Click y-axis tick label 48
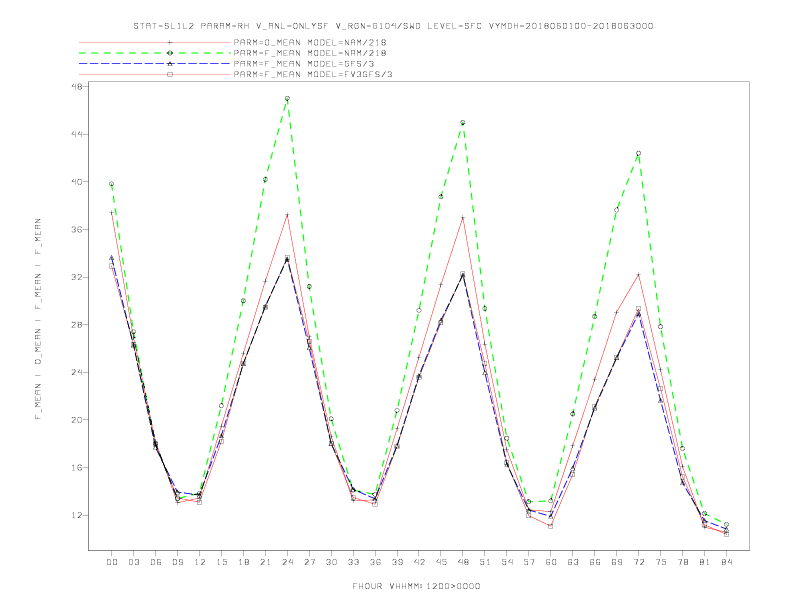The width and height of the screenshot is (792, 612). [77, 86]
